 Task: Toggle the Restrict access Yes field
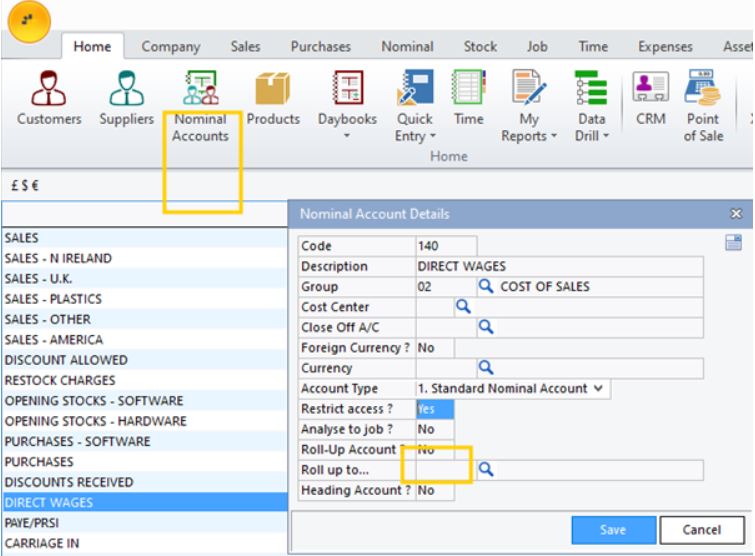435,409
